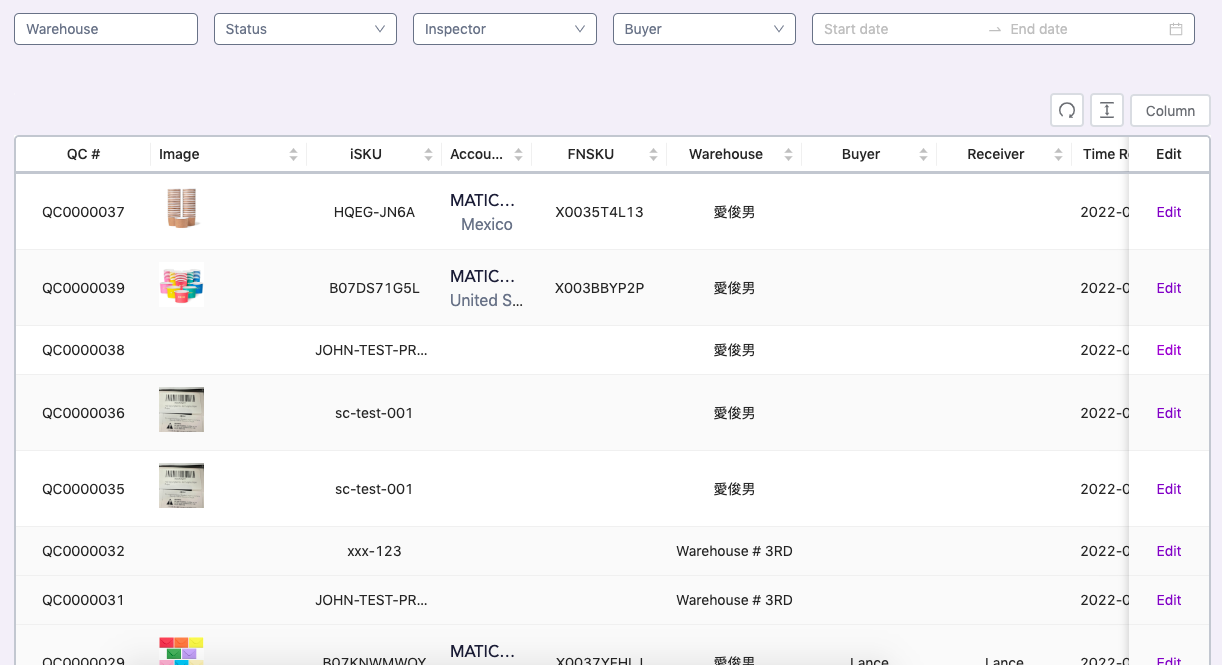
Task: Click warehouse 愛俊男 in row QC0000037
Action: 734,212
